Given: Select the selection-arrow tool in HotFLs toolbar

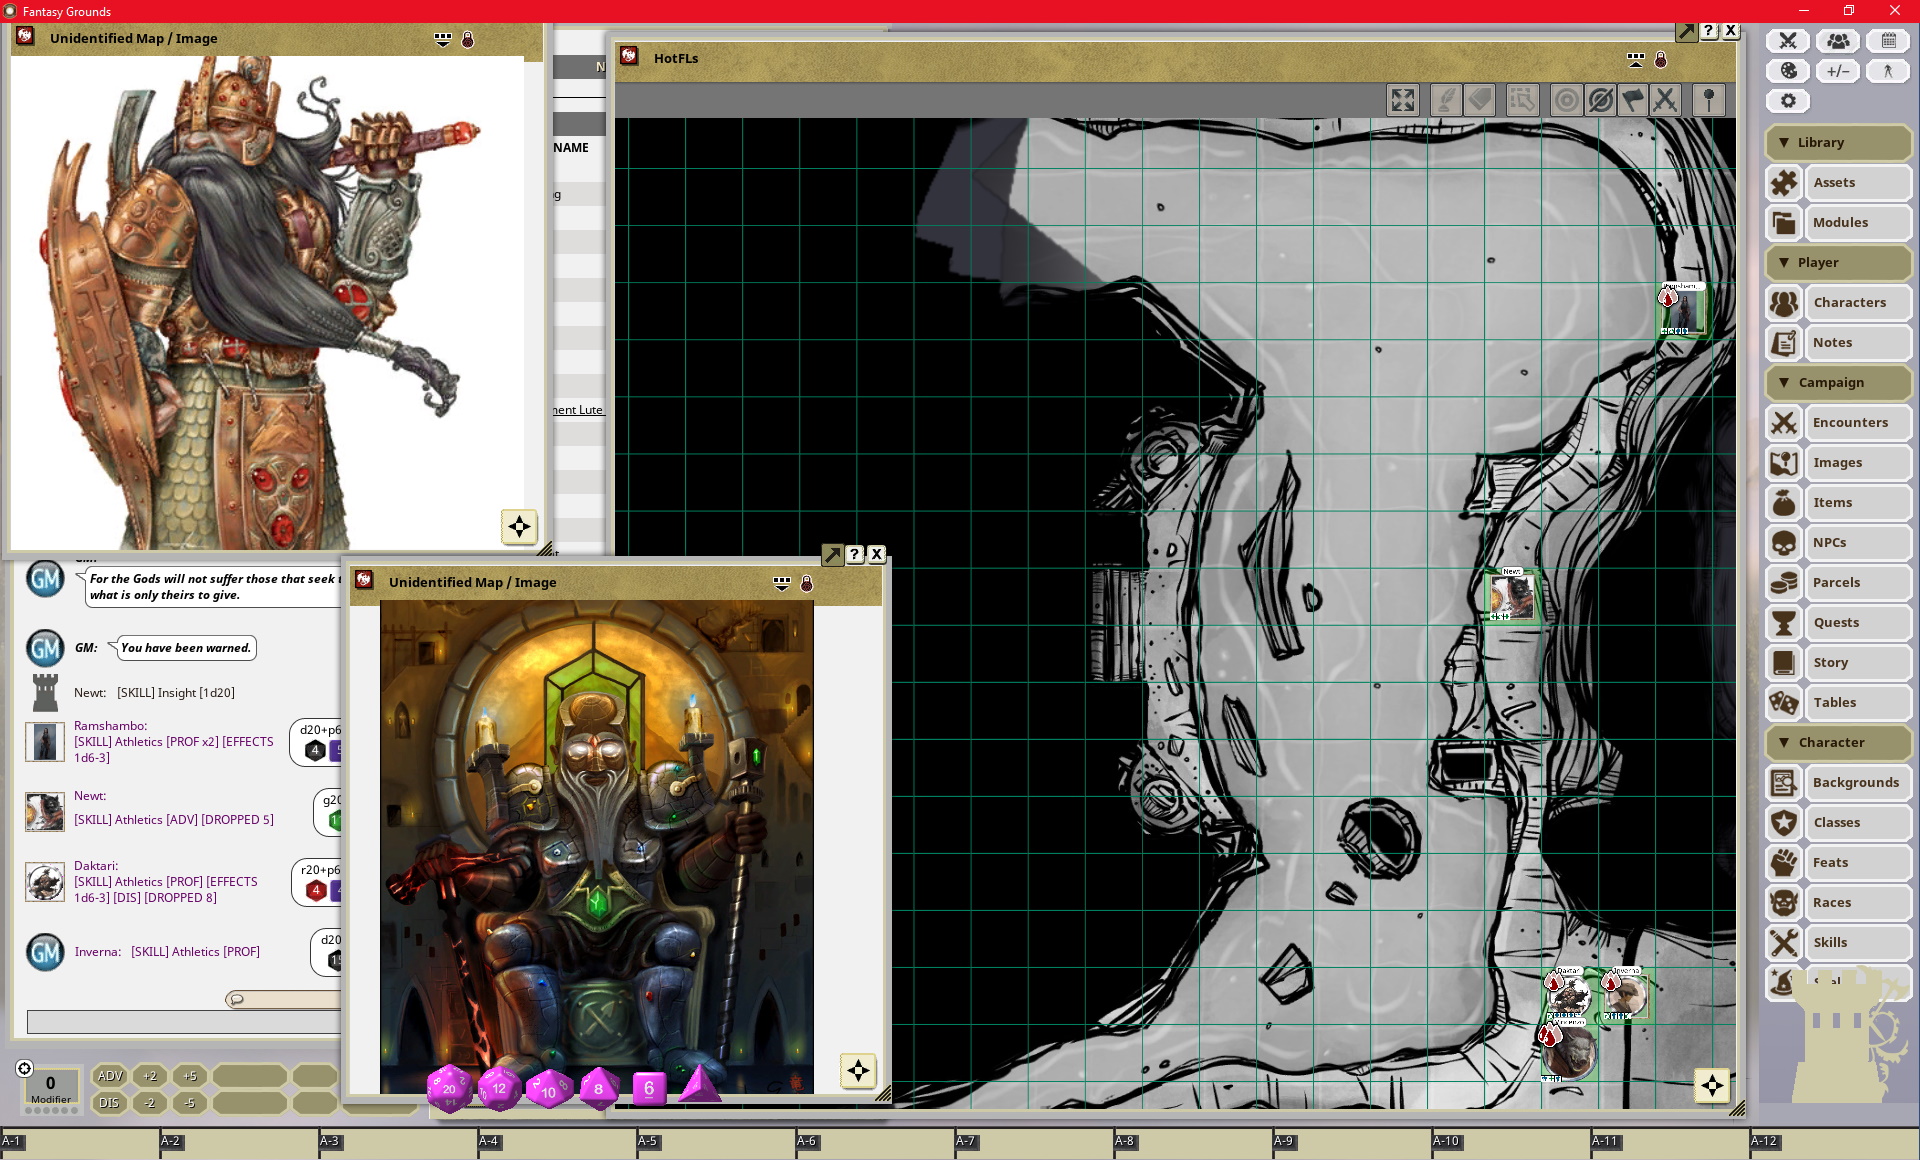Looking at the screenshot, I should 1522,100.
